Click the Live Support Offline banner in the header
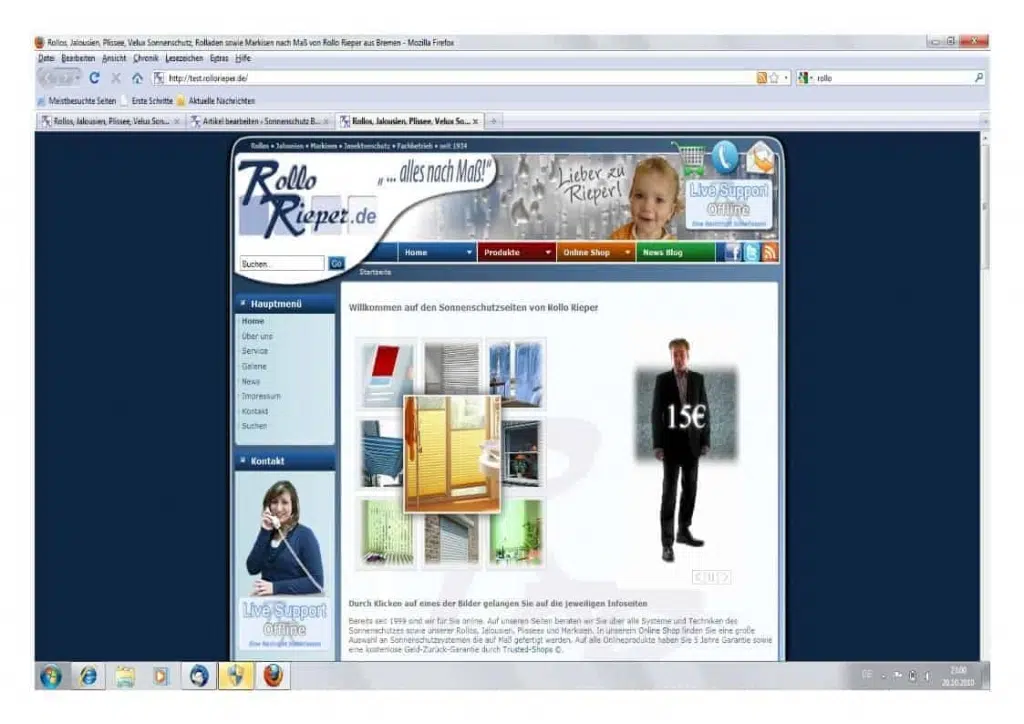The height and width of the screenshot is (724, 1024). (x=729, y=204)
